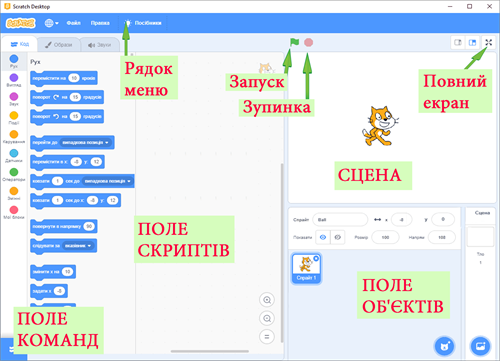Click the 'перемістити на 10 кроків' block
Viewport: 500px width, 361px height.
[x=64, y=78]
